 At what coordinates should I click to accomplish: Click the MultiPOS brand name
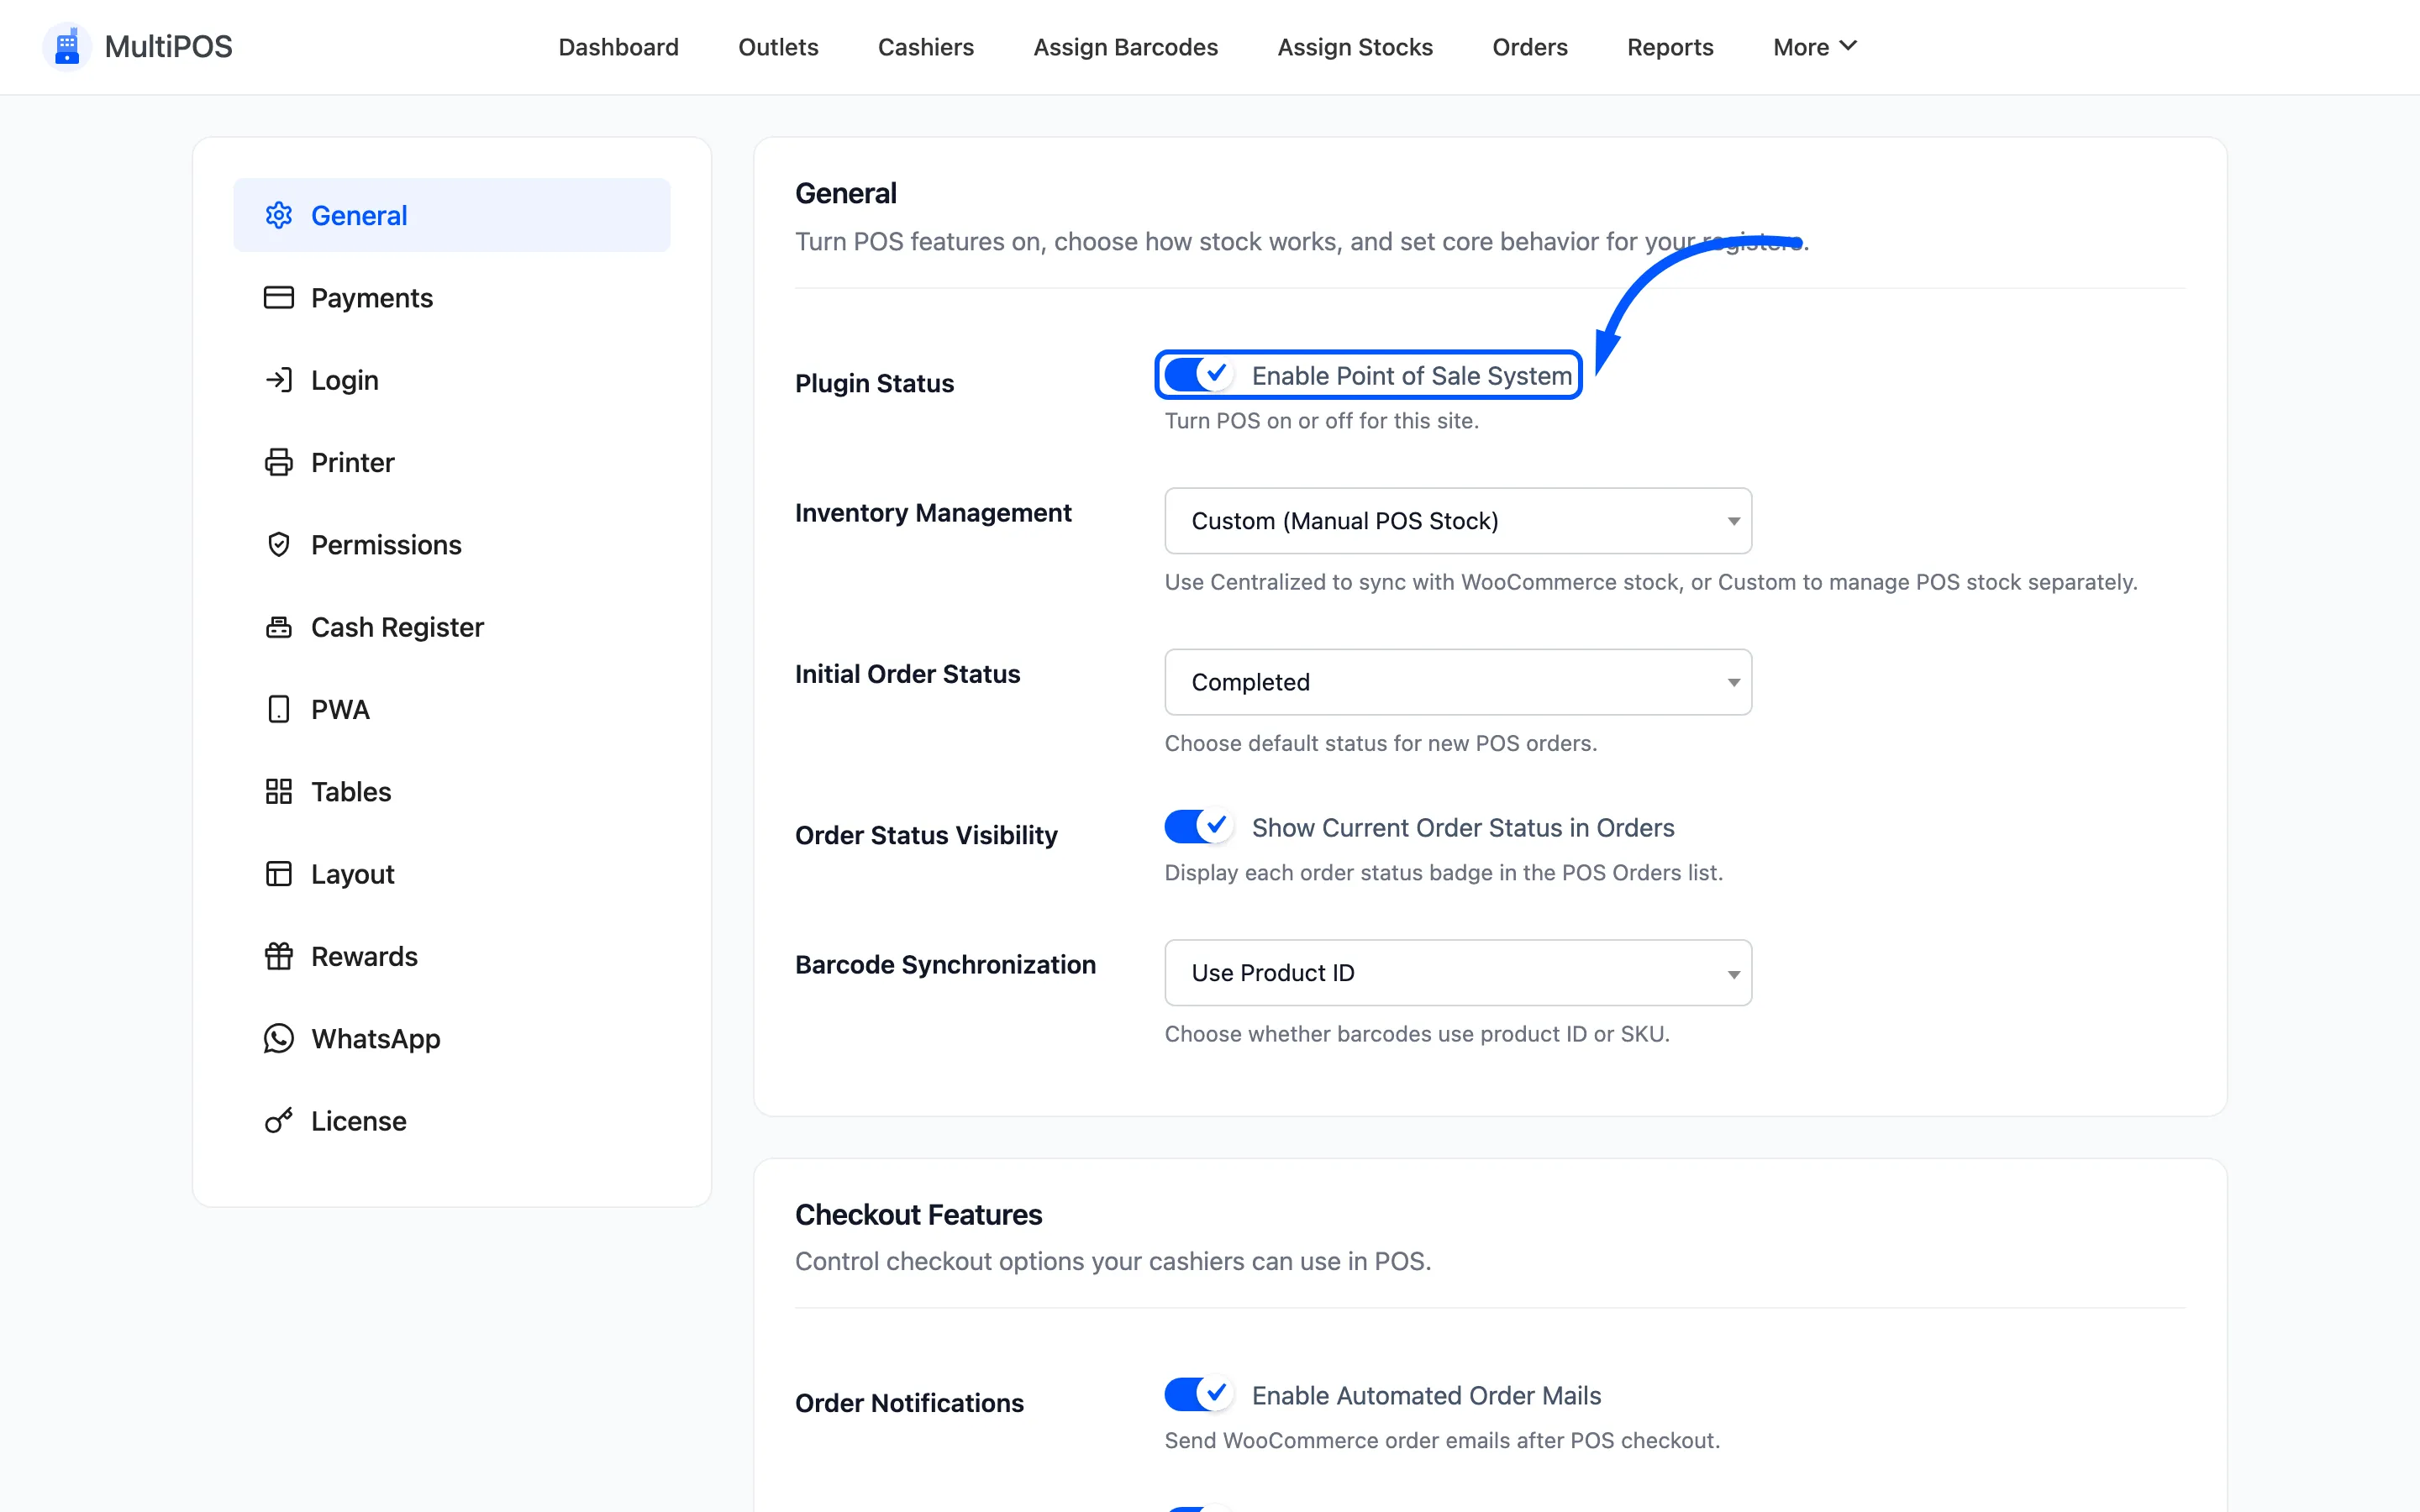click(168, 47)
